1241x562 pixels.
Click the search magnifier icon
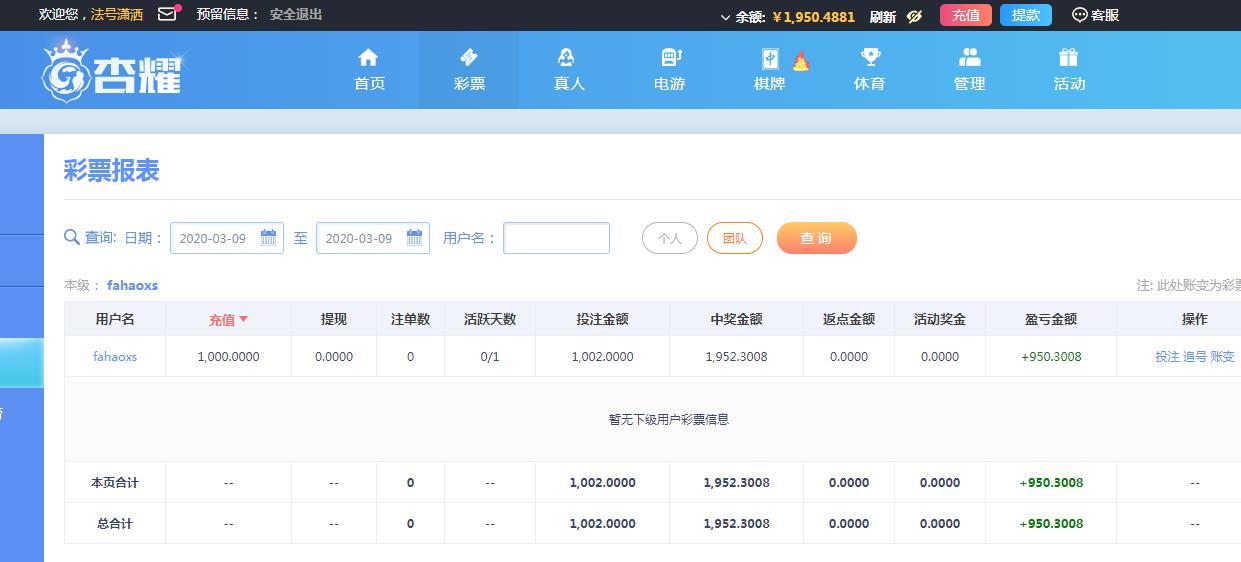pos(72,237)
